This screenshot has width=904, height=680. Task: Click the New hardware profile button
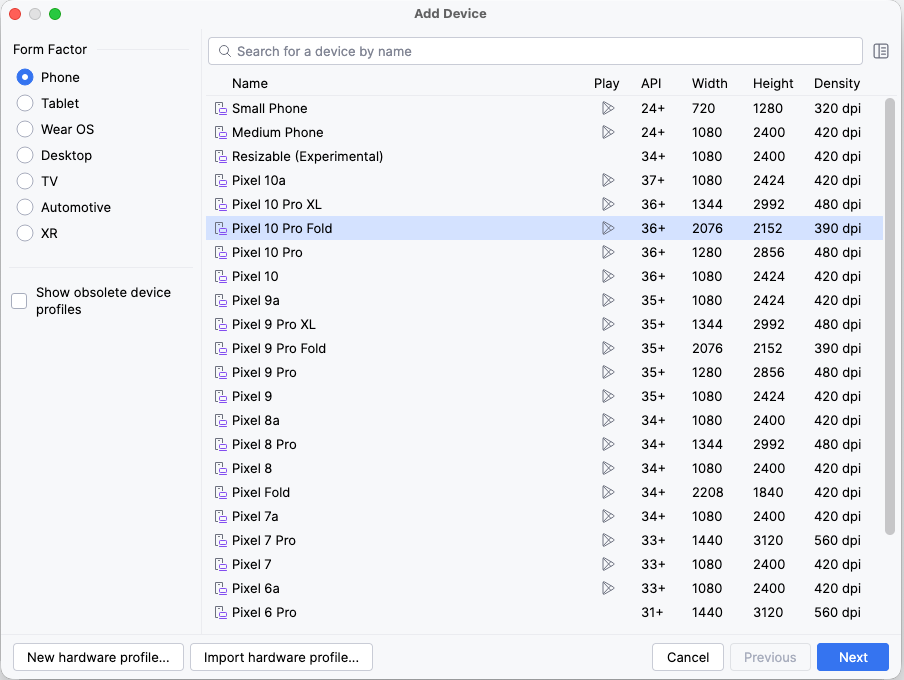98,657
